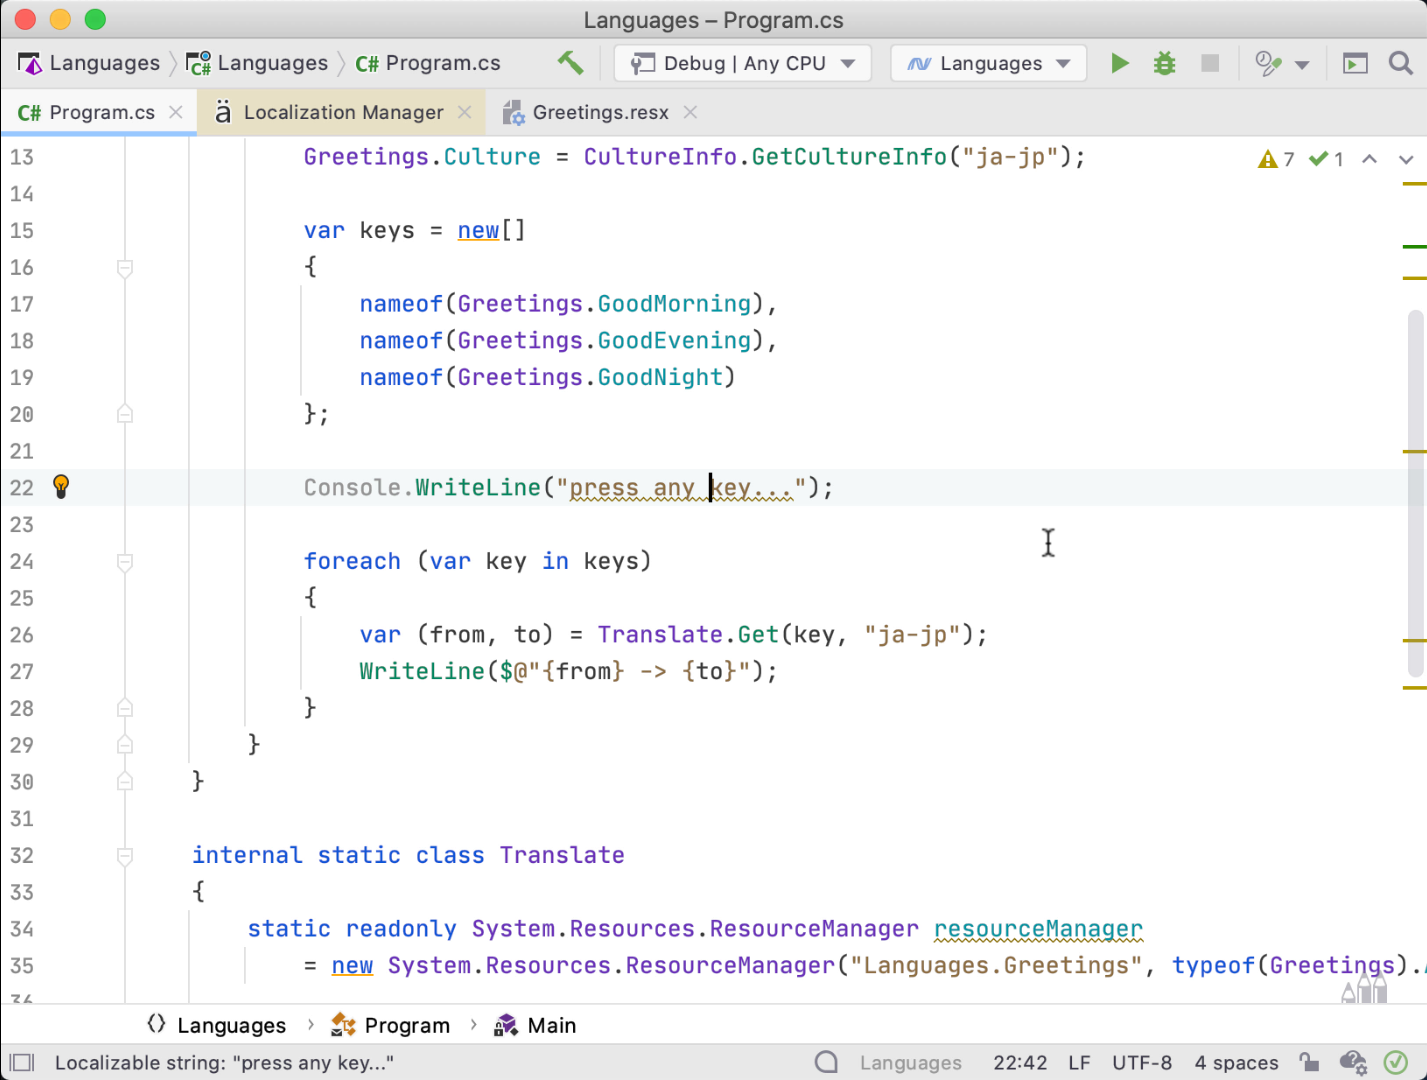
Task: Collapse the foreach block fold marker
Action: click(125, 562)
